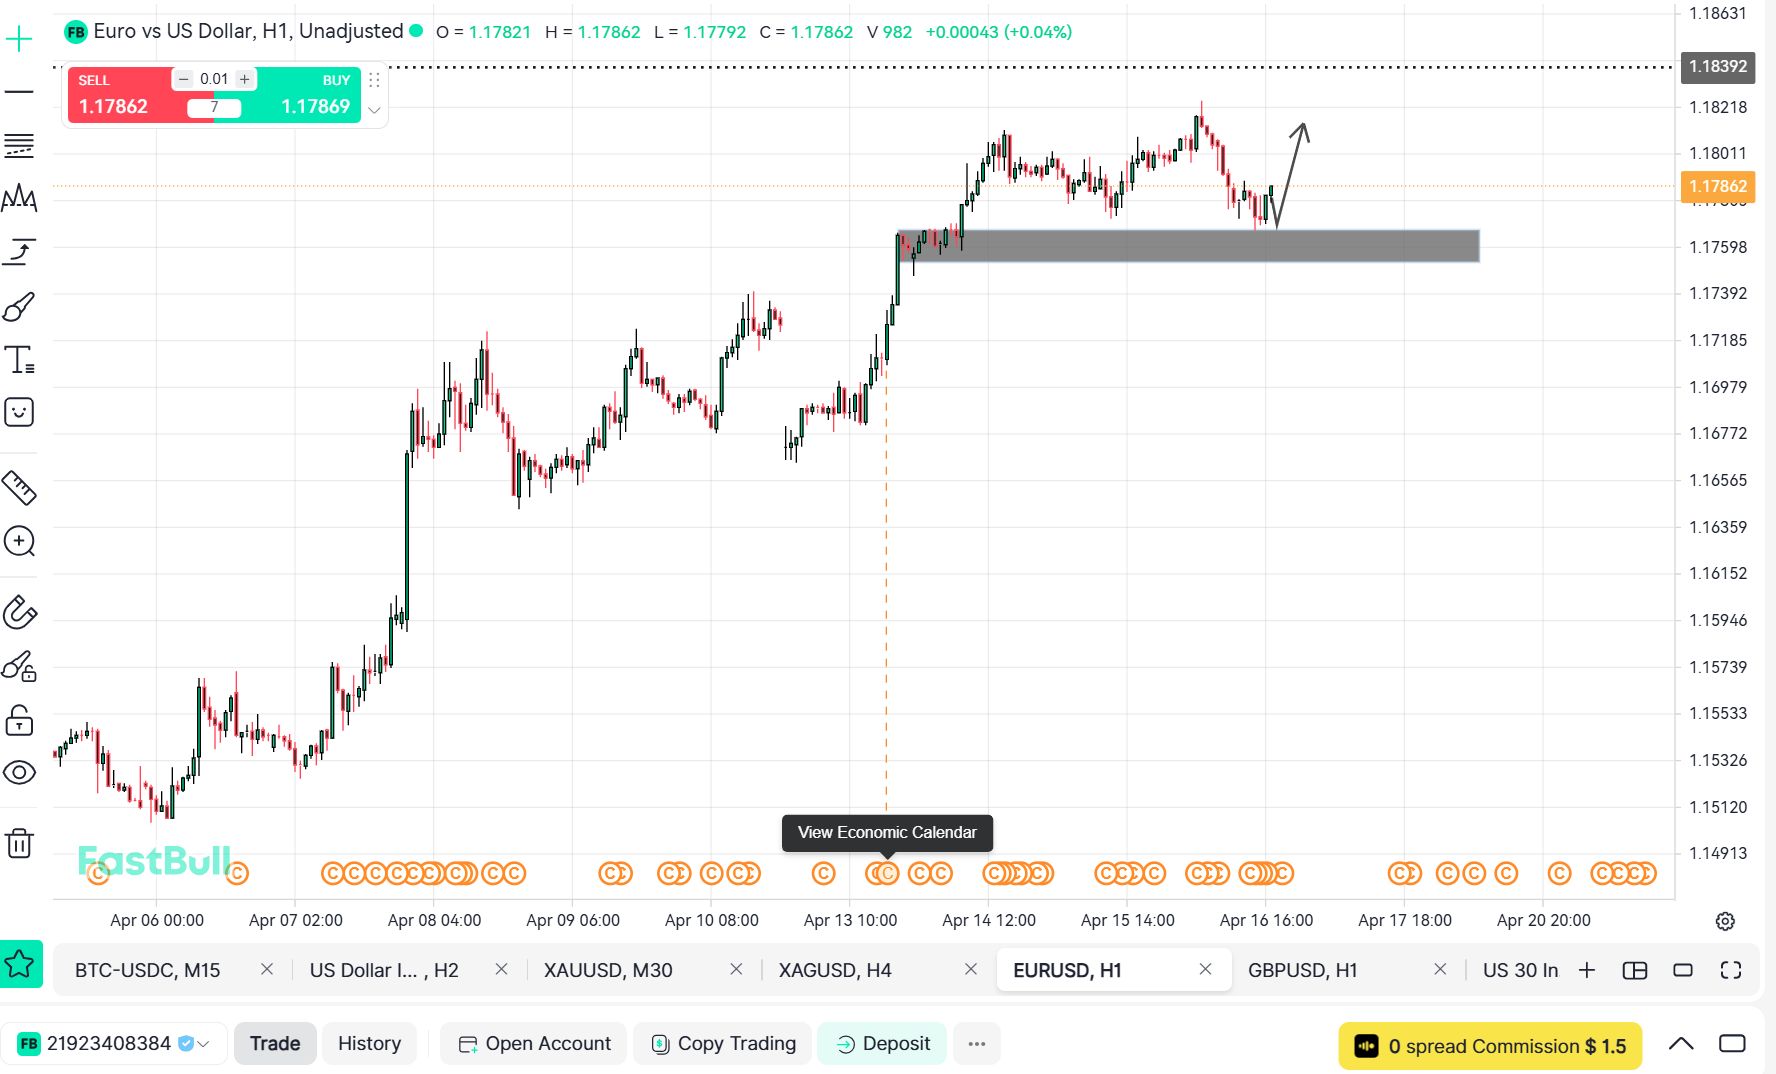Select the text annotation tool
Screen dimensions: 1776x1074
[19, 360]
